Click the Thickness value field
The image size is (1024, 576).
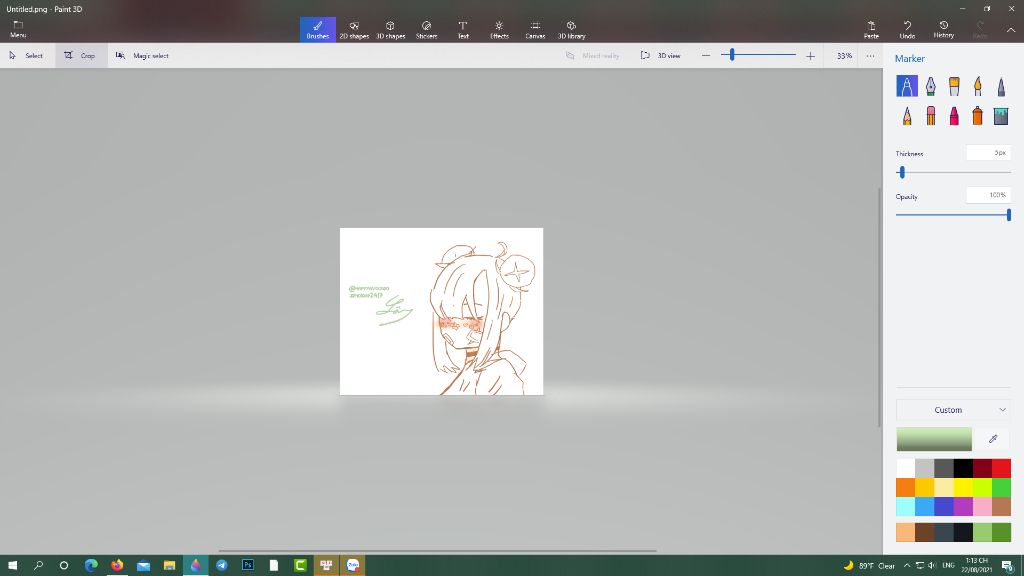point(989,153)
